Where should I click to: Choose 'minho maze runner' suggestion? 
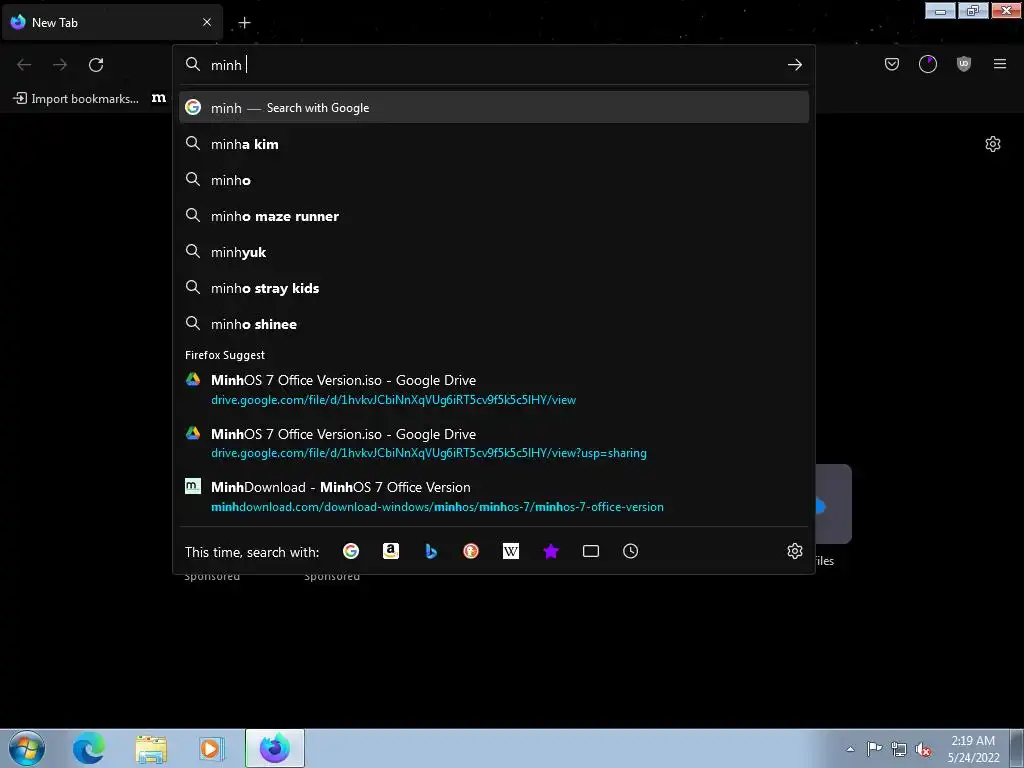click(494, 216)
